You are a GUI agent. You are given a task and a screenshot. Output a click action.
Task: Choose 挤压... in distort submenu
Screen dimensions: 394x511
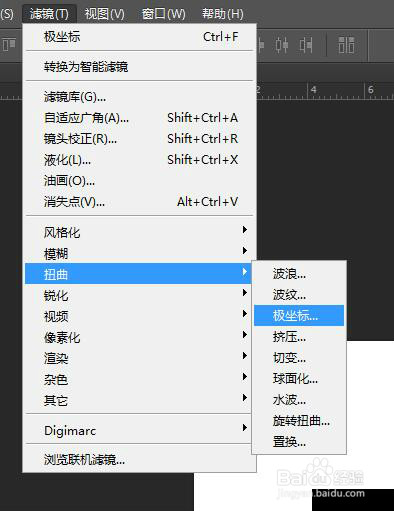point(299,337)
